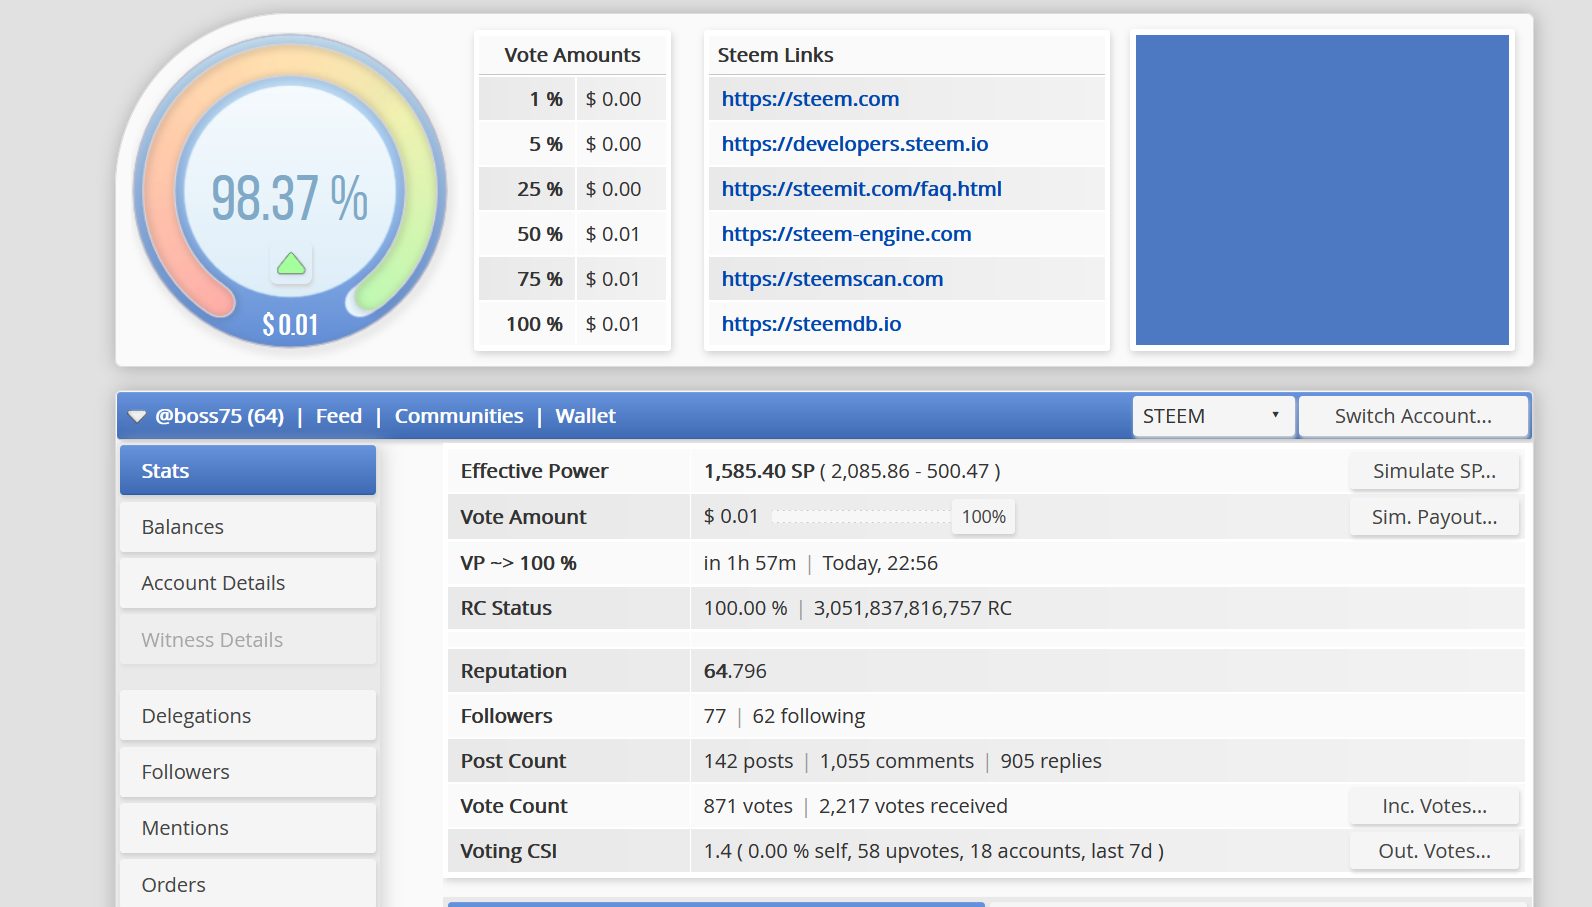
Task: Click the Switch Account... button
Action: click(x=1413, y=416)
